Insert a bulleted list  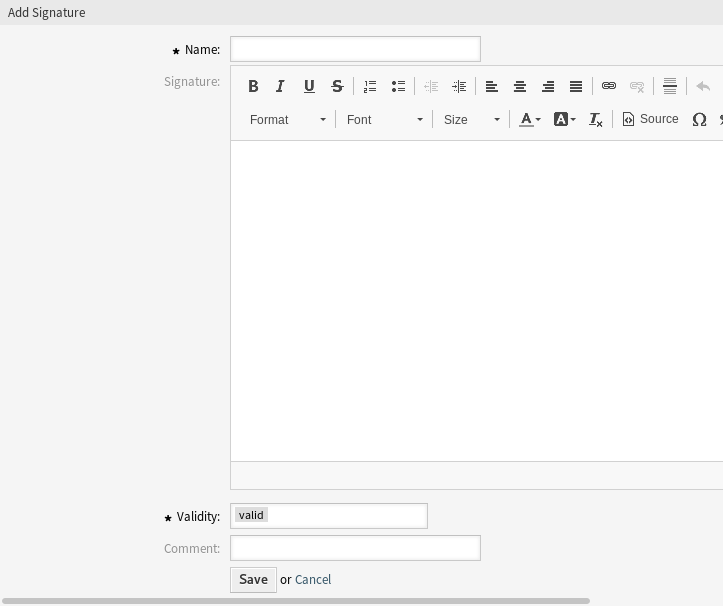[x=398, y=86]
